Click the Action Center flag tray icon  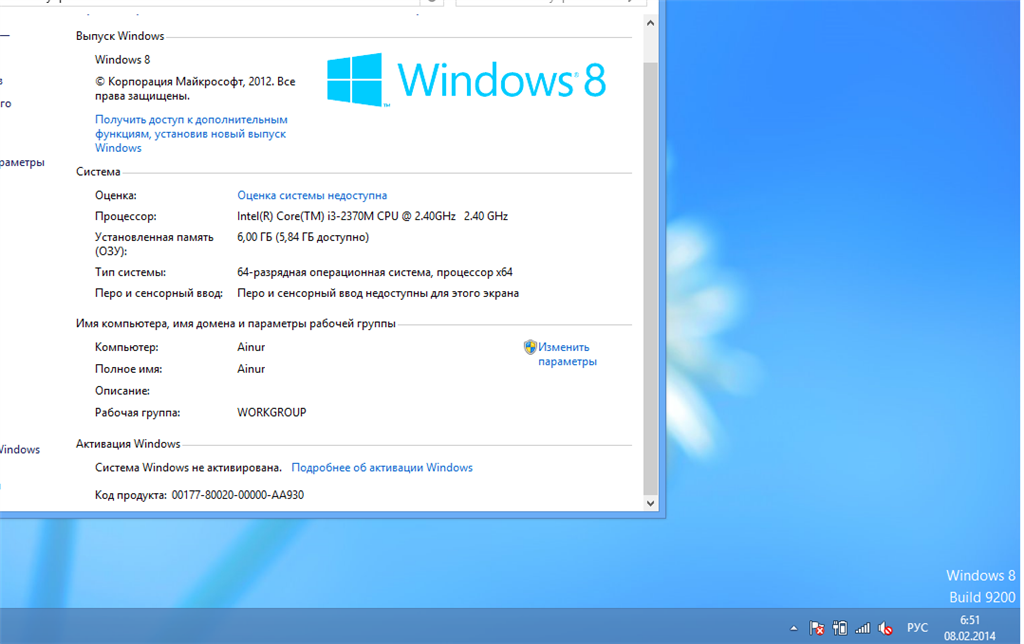pos(816,628)
